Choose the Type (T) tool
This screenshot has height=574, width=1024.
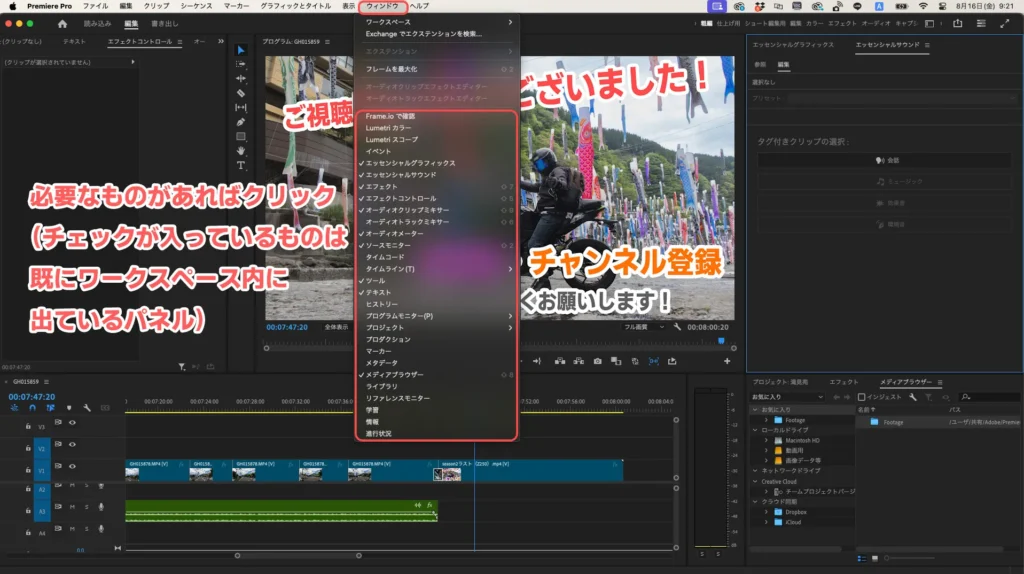click(x=241, y=165)
